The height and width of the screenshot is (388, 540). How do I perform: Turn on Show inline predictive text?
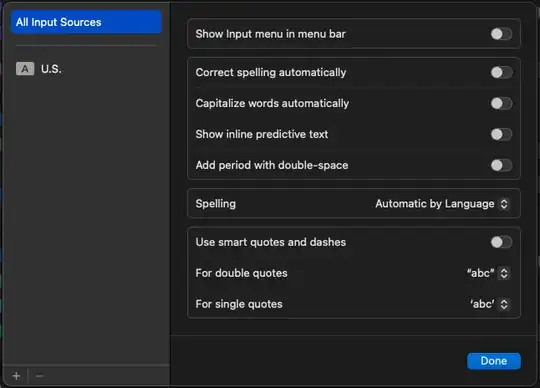point(501,134)
